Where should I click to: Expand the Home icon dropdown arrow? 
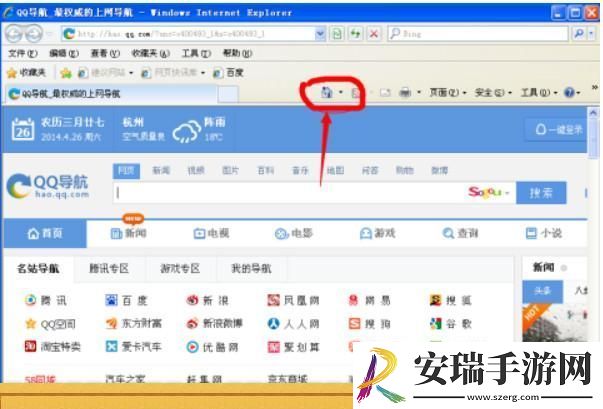click(340, 92)
